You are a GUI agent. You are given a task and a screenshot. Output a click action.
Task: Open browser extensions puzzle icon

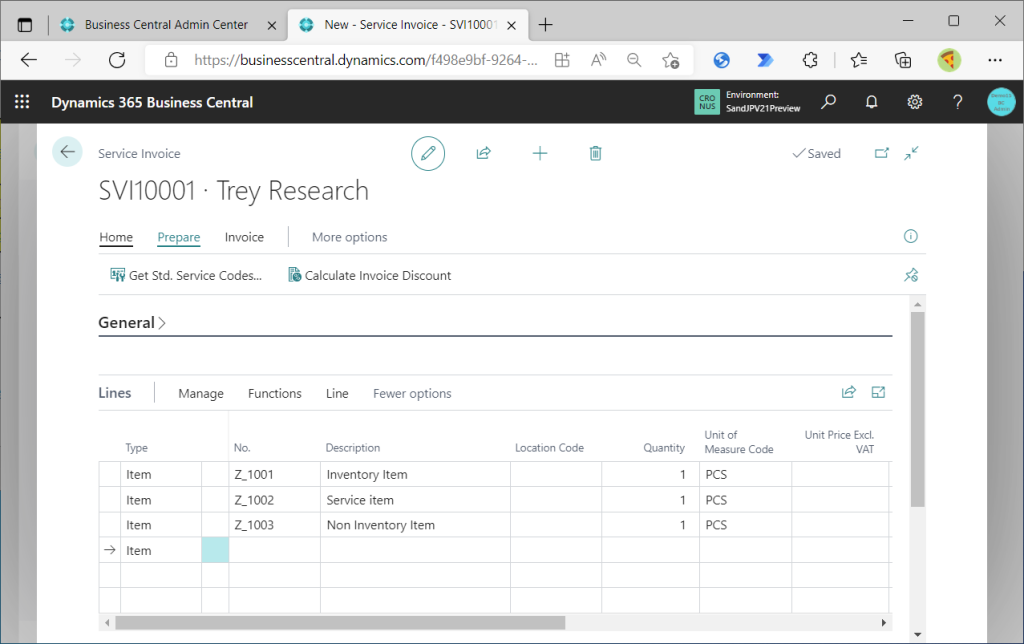810,60
